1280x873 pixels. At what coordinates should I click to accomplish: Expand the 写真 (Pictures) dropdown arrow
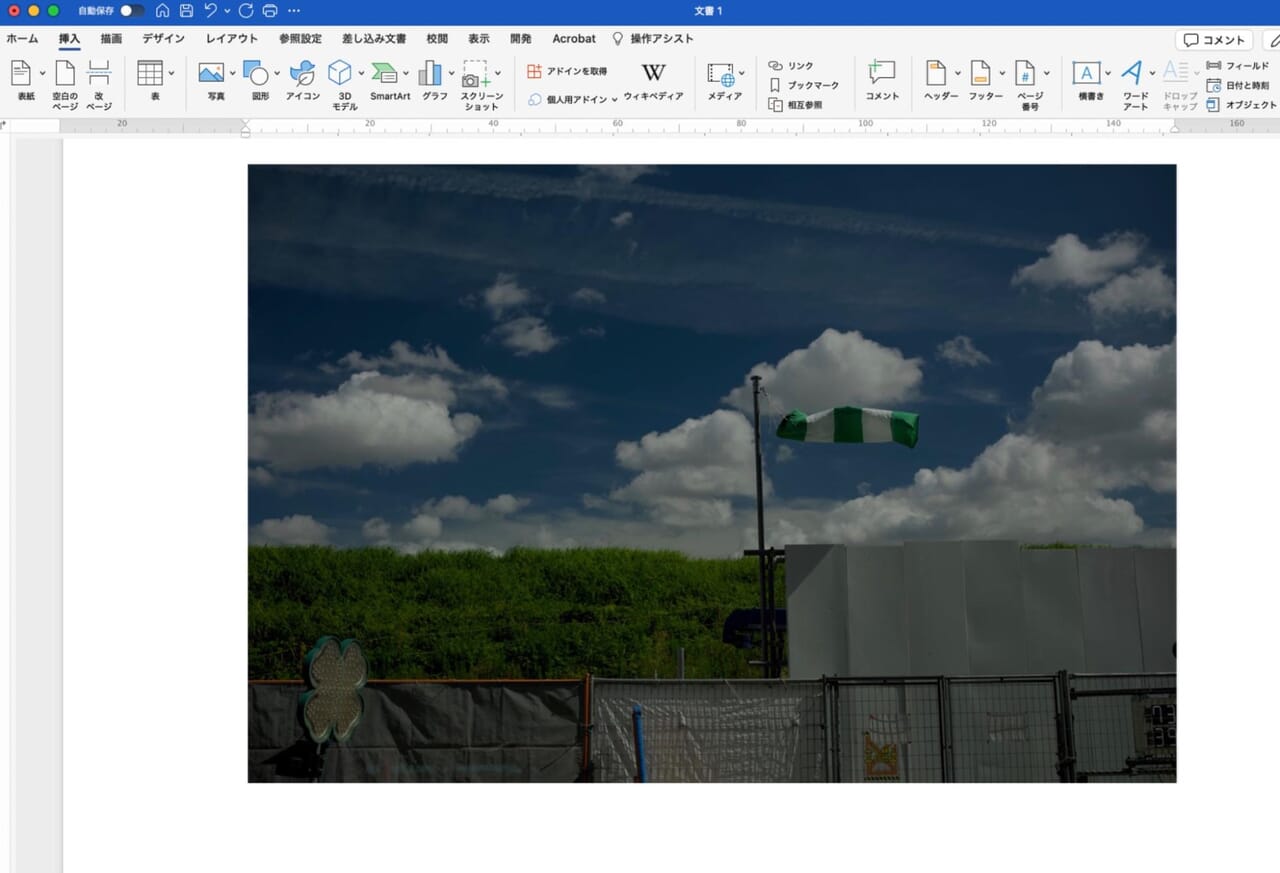(x=233, y=73)
